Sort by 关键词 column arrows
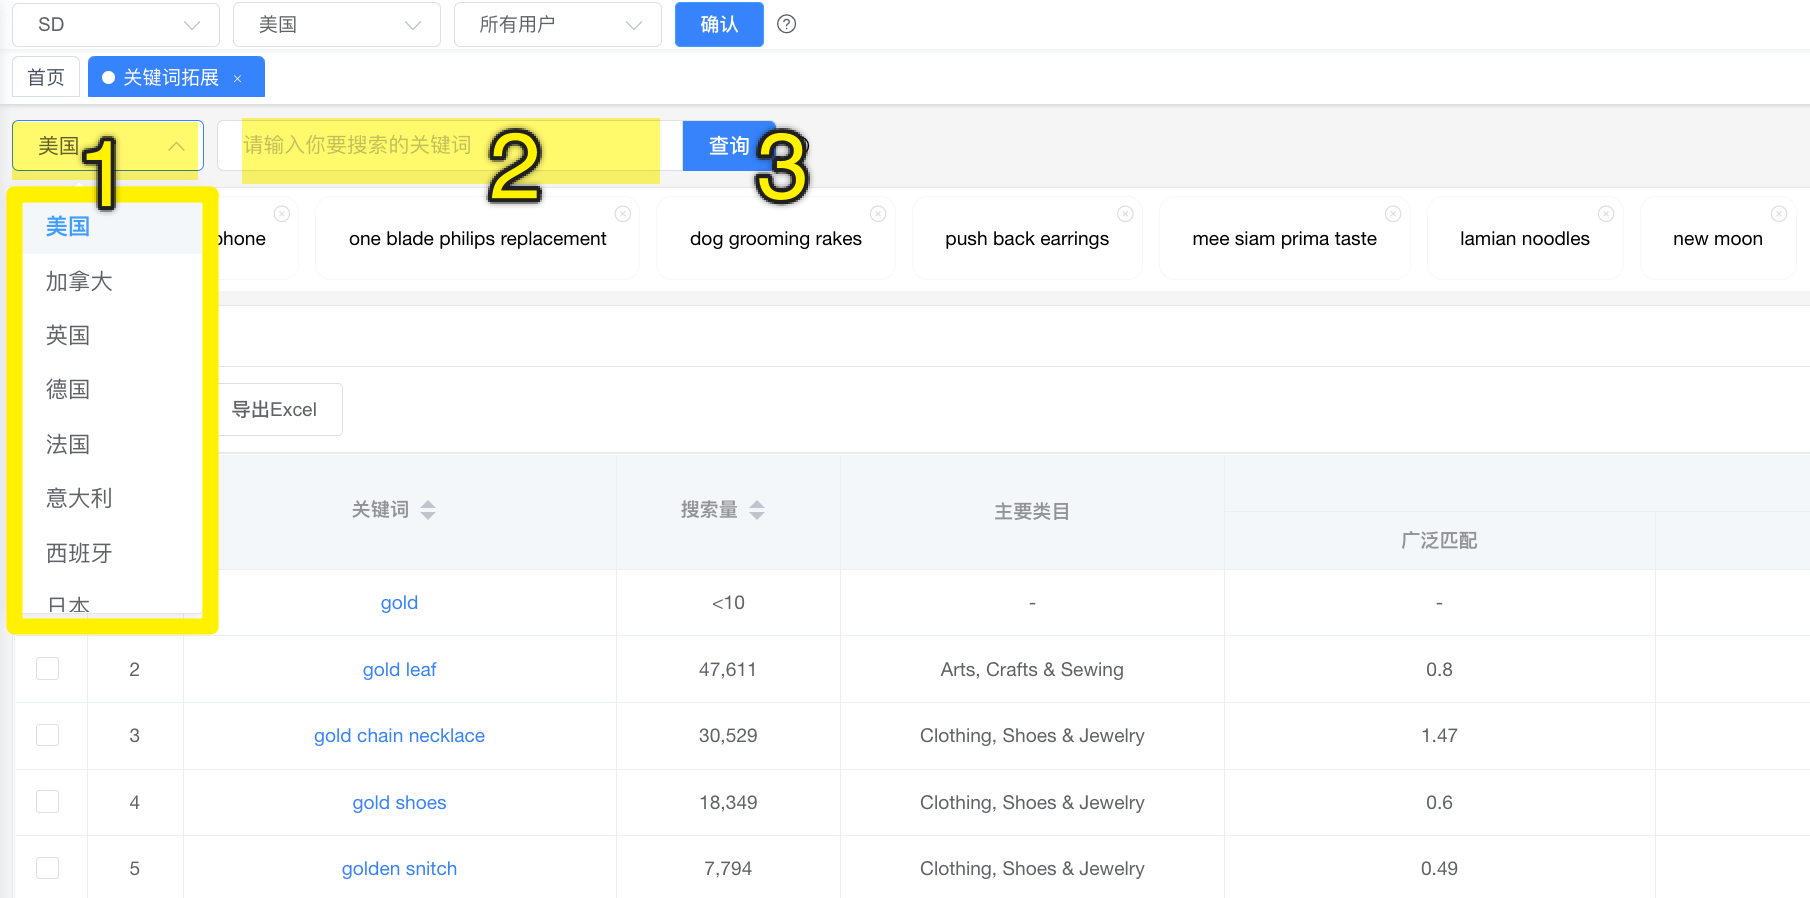 coord(428,510)
